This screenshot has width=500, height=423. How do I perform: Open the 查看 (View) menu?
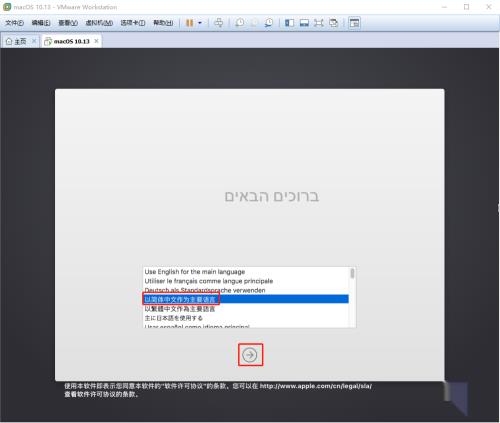[68, 23]
